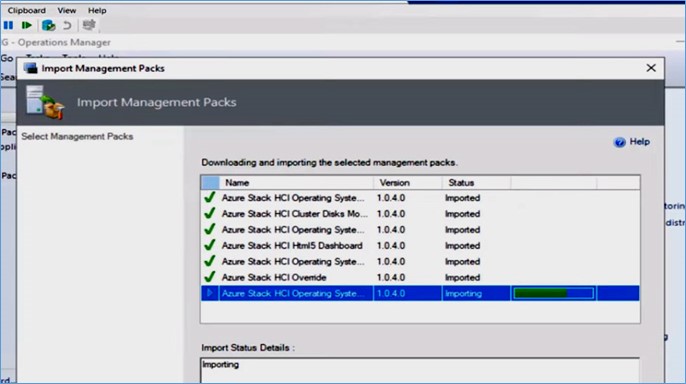686x384 pixels.
Task: Click Imported status of Override row
Action: pos(462,278)
